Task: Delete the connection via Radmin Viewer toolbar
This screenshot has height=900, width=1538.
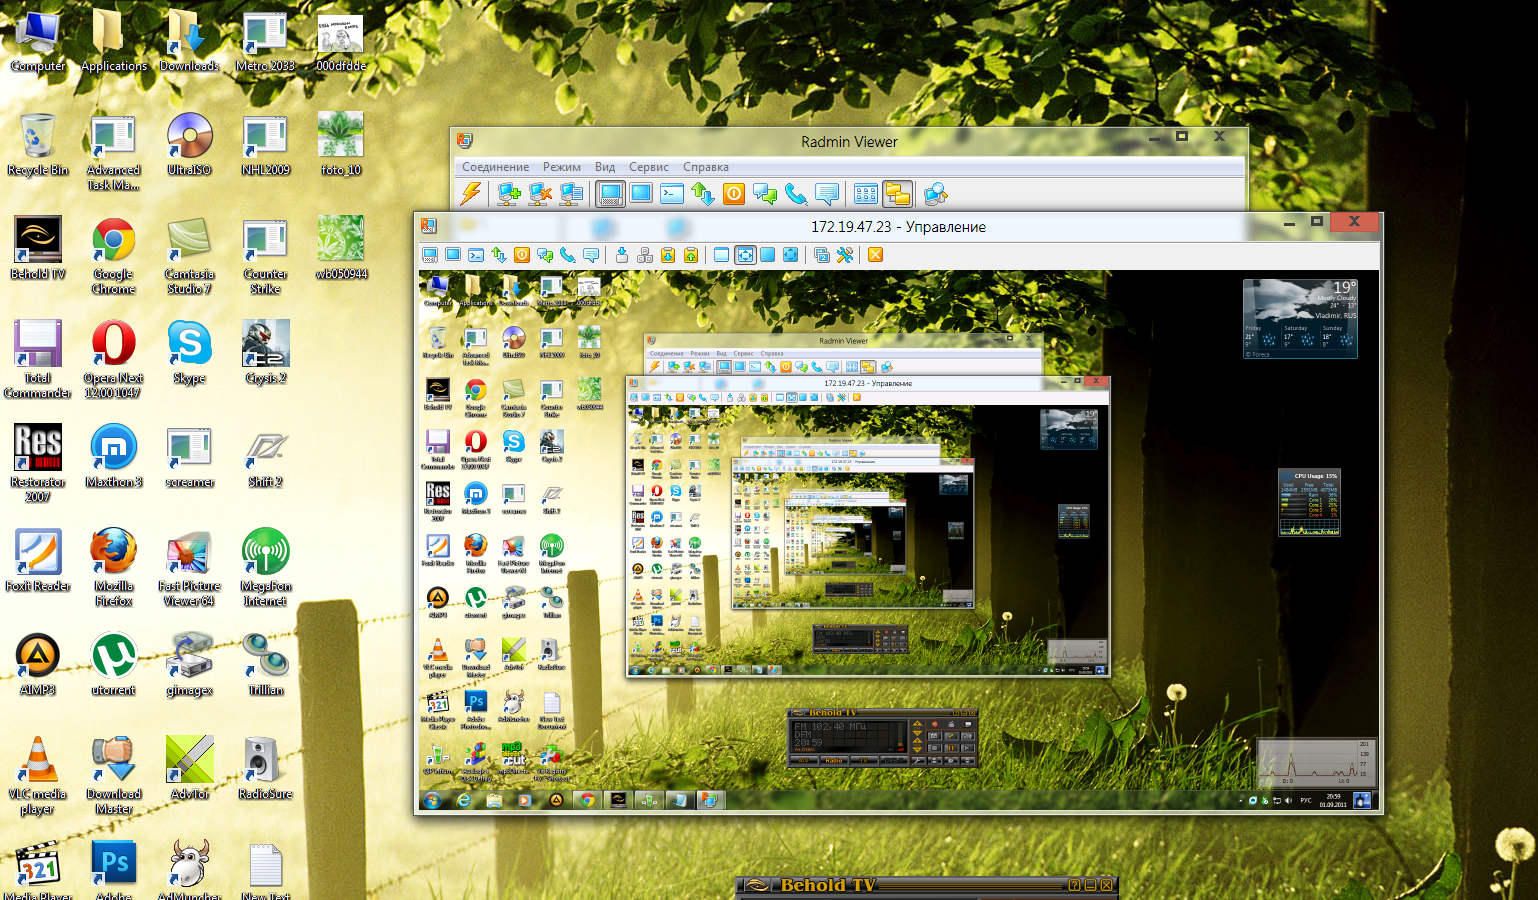Action: 540,193
